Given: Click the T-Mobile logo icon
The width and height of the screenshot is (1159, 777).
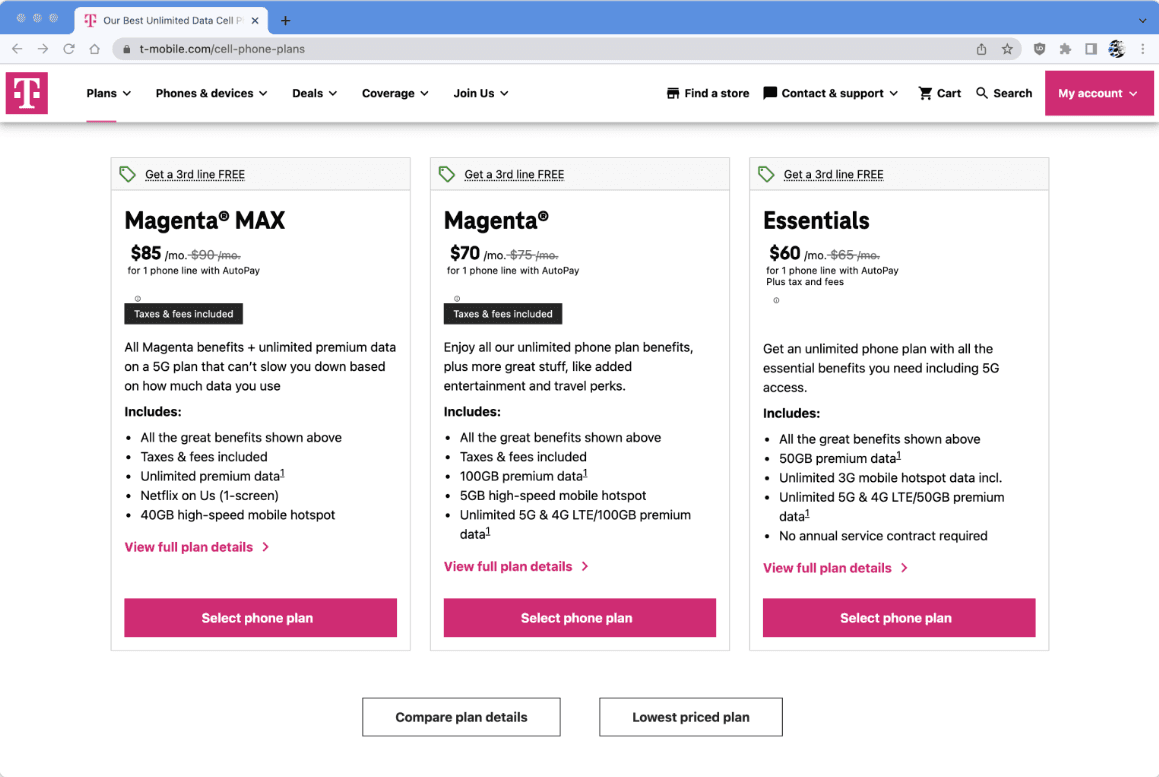Looking at the screenshot, I should (x=27, y=93).
